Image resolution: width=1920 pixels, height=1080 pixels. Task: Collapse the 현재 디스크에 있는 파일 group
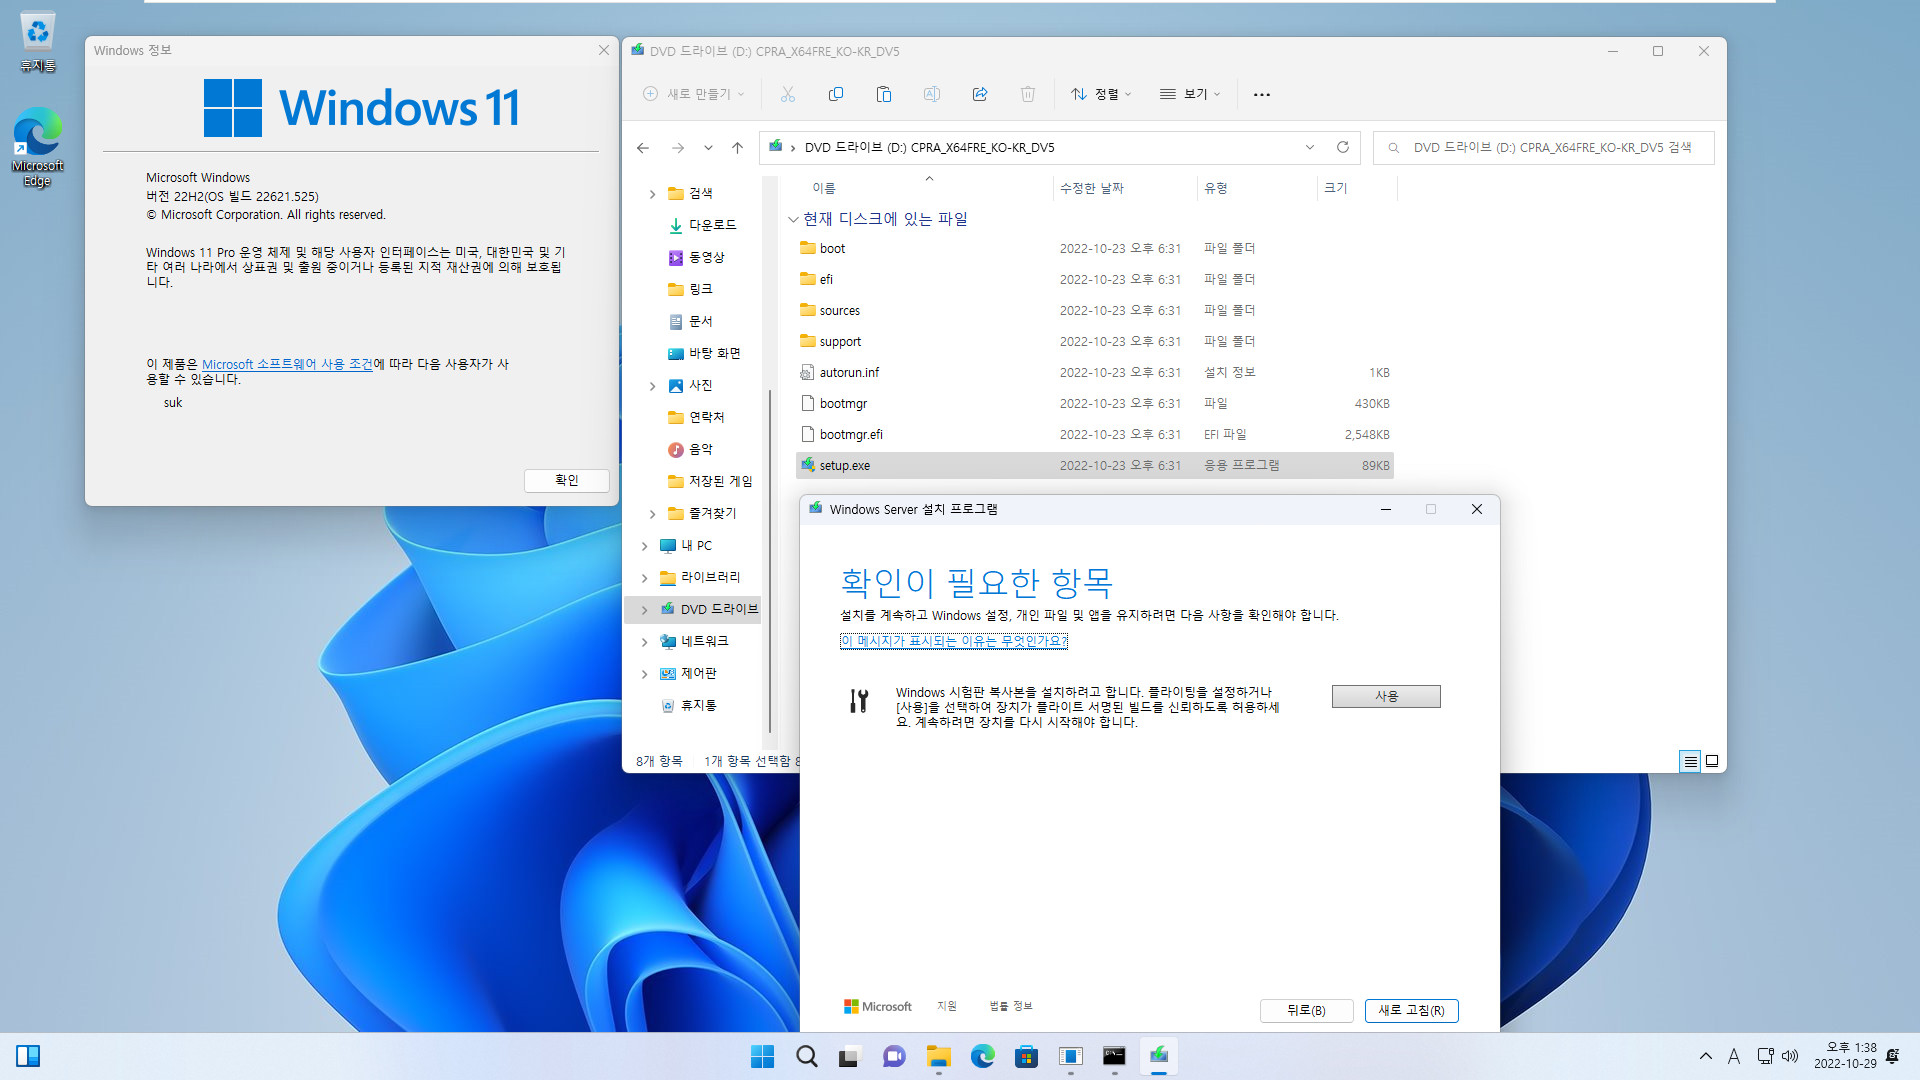[793, 219]
